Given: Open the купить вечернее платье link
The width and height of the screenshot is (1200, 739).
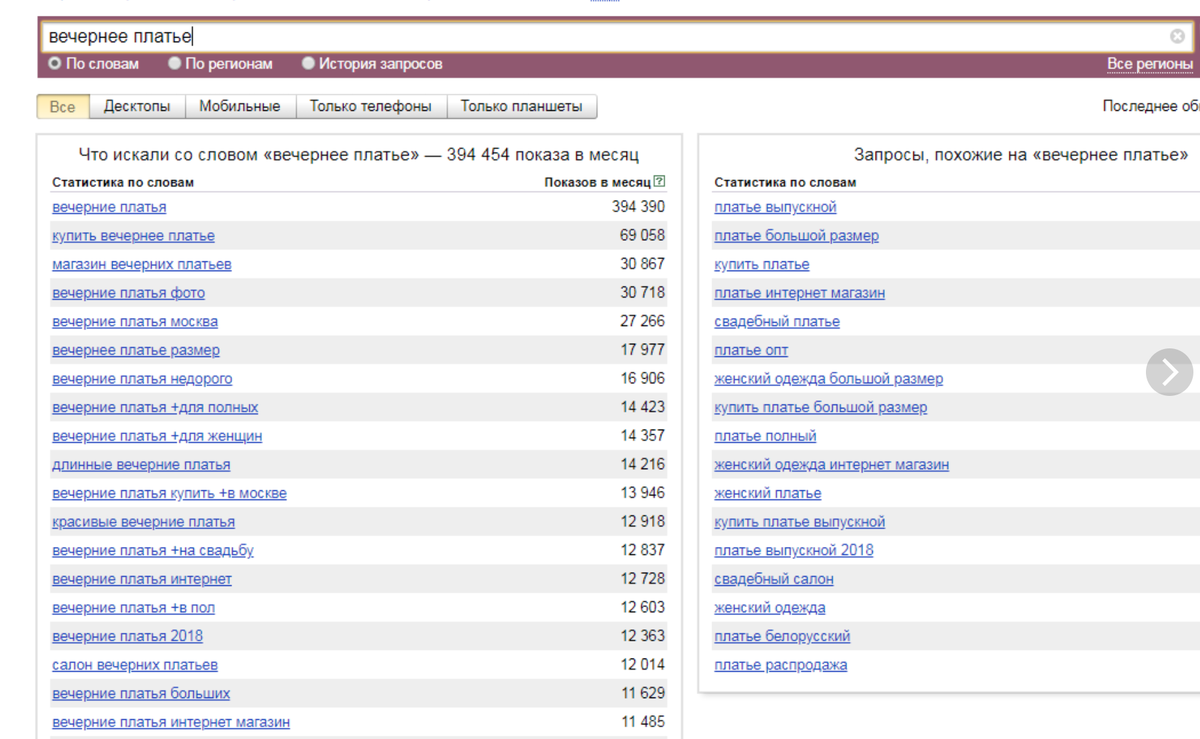Looking at the screenshot, I should (x=133, y=236).
